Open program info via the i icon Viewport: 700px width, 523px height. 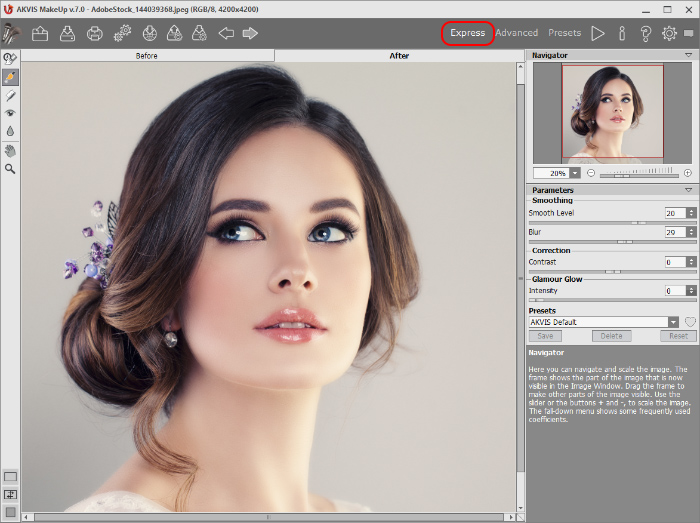tap(622, 33)
